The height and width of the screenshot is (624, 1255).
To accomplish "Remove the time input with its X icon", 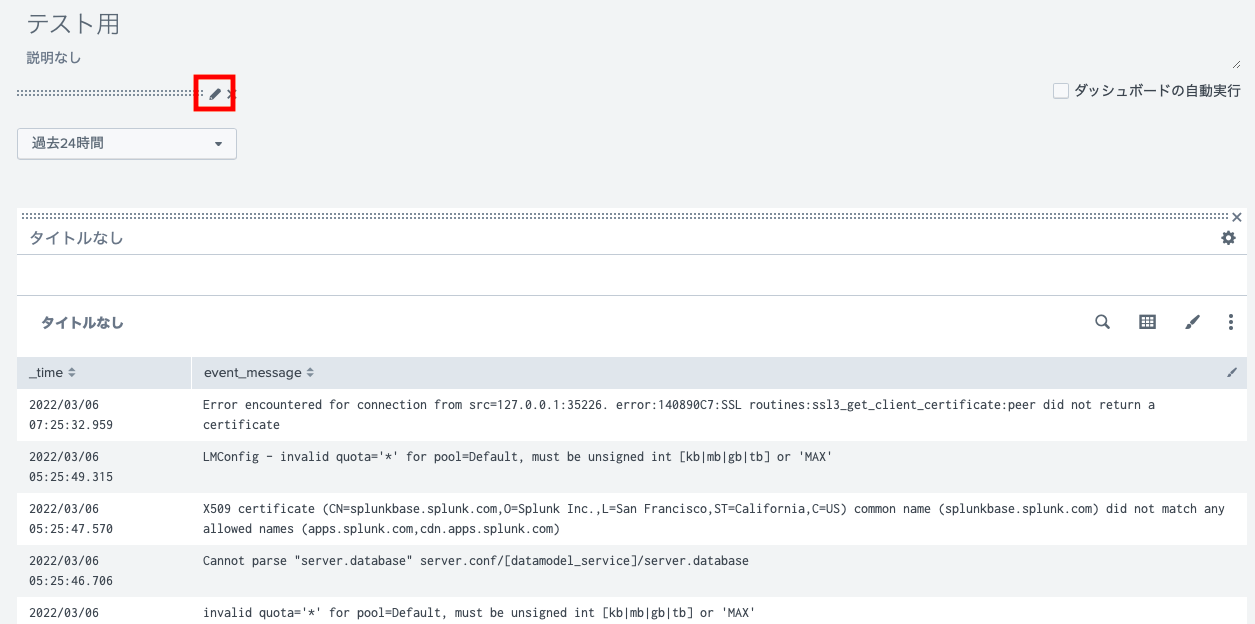I will click(x=231, y=93).
